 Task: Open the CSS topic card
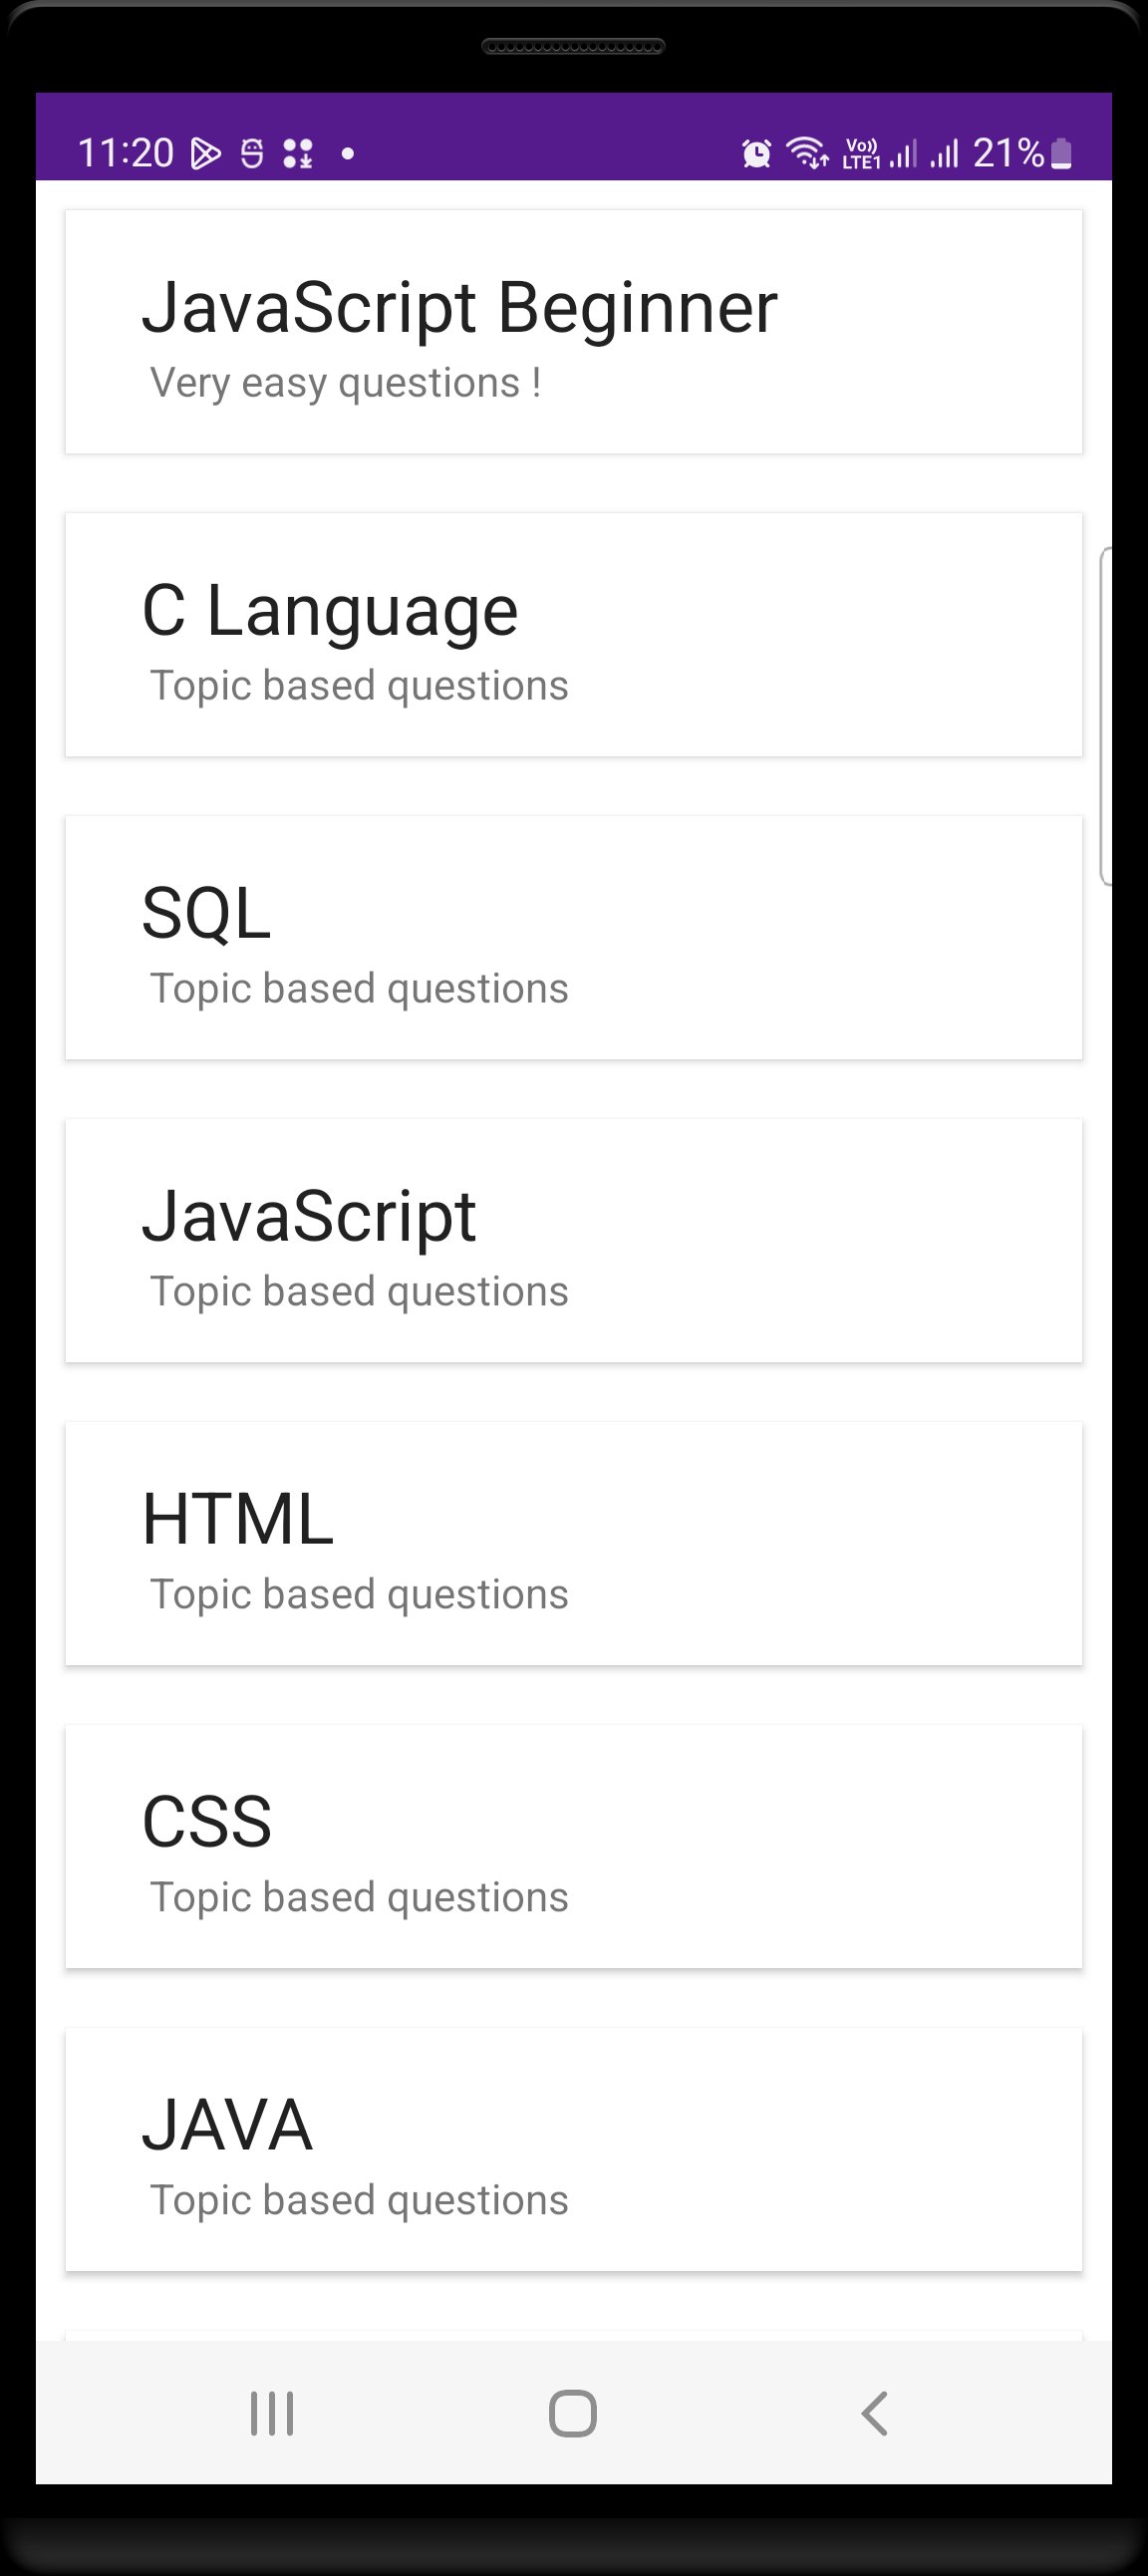574,1847
